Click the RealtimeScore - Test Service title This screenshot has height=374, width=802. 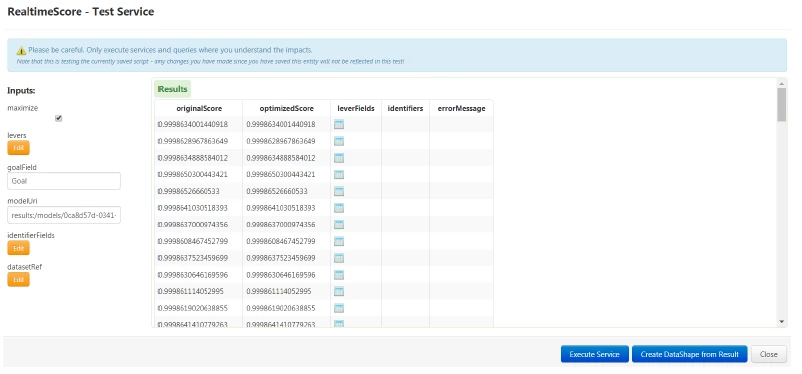pos(81,12)
